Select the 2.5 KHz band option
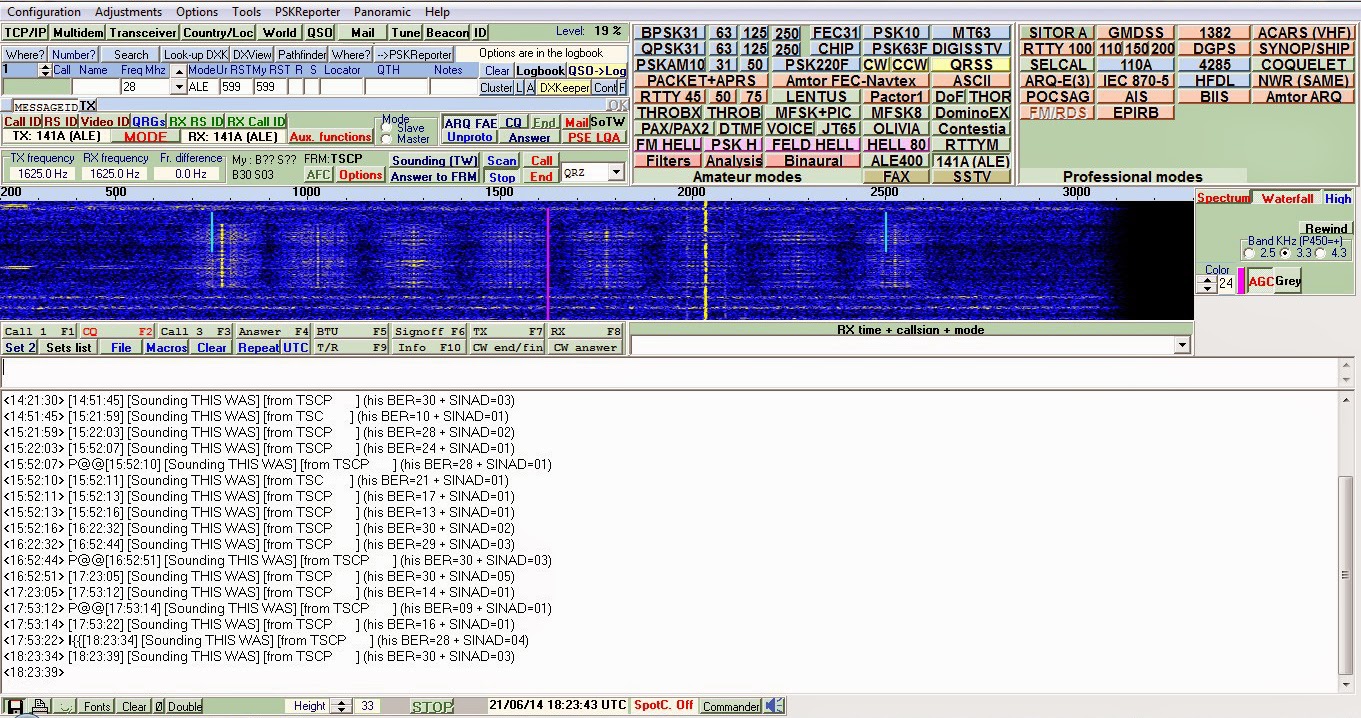This screenshot has height=718, width=1361. (x=1249, y=253)
